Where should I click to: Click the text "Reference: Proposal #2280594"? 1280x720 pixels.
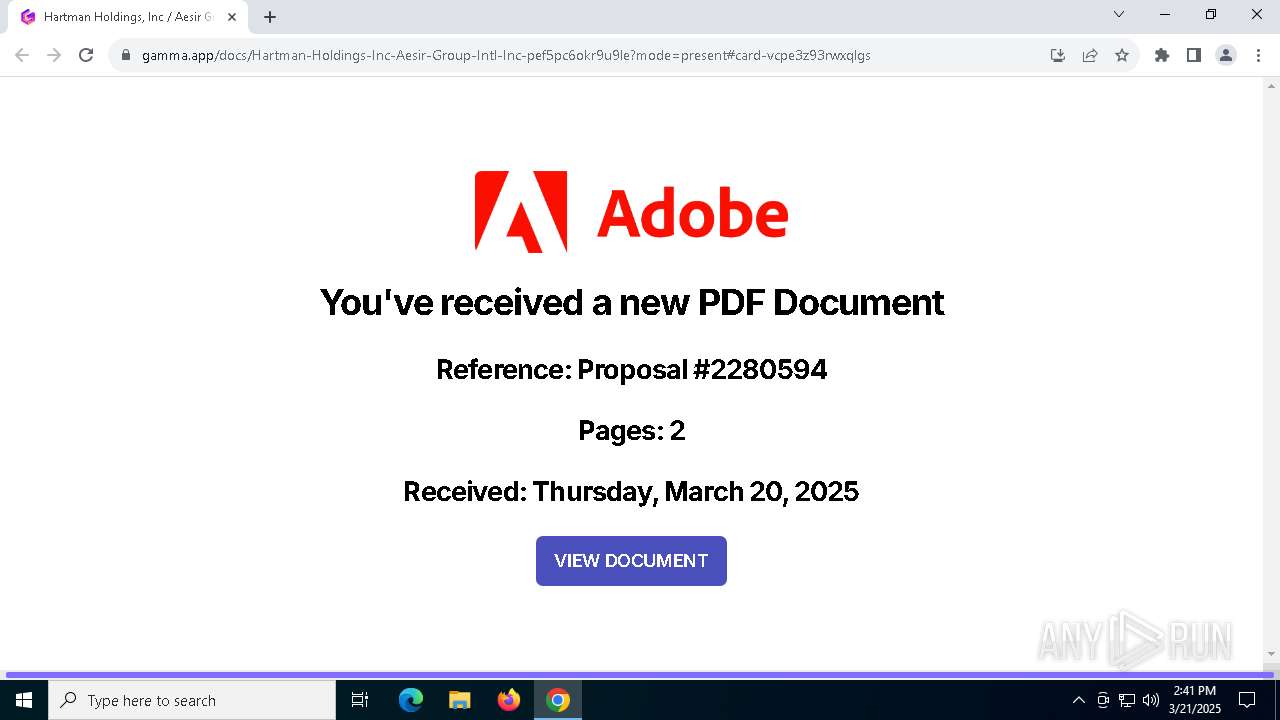coord(632,370)
